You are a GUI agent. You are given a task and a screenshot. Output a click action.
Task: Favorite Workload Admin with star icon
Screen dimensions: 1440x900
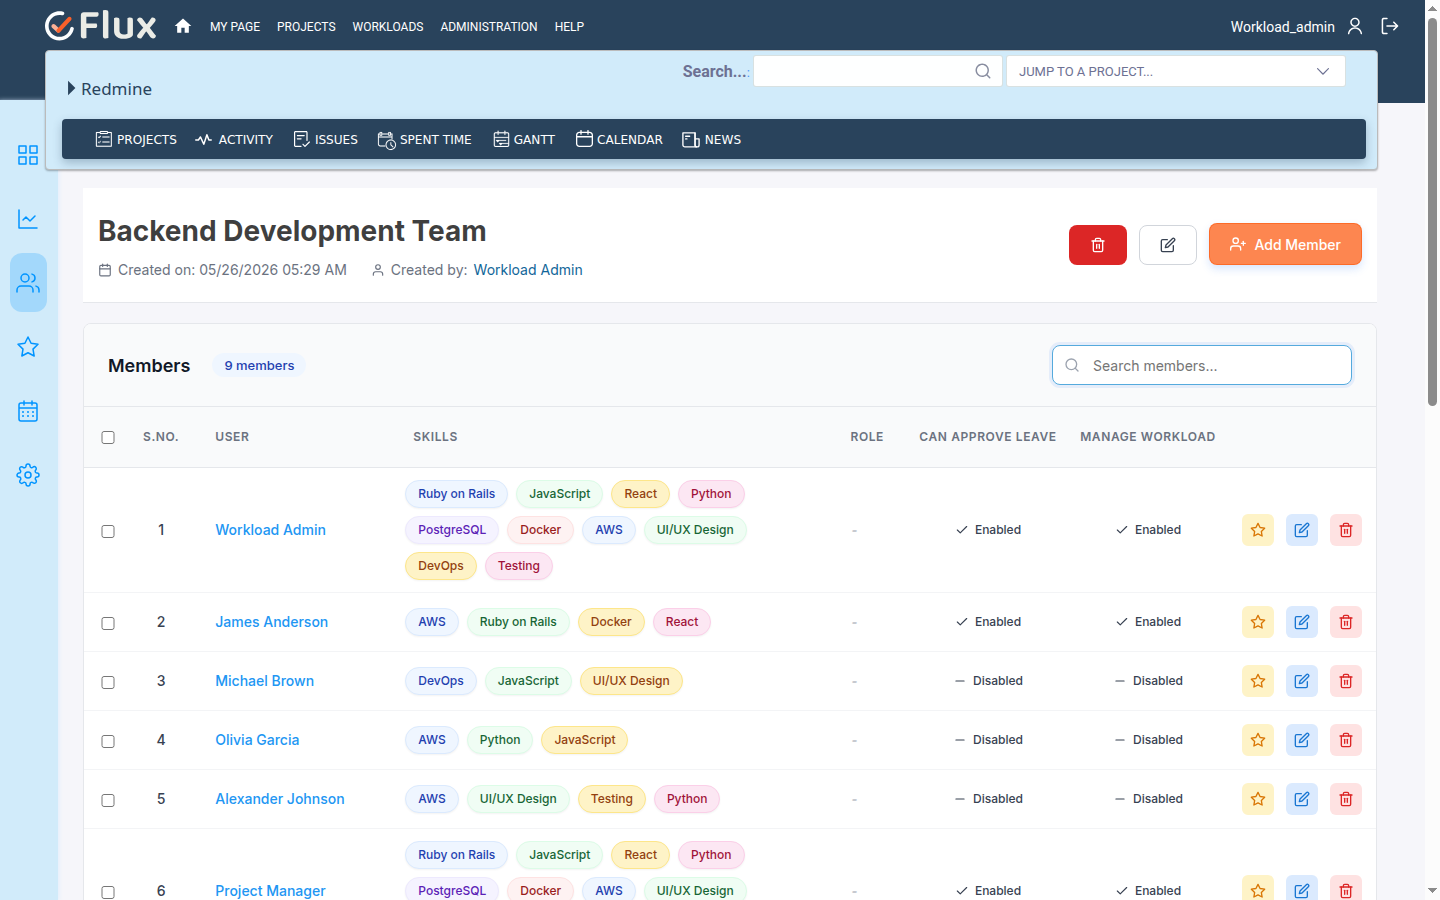tap(1258, 530)
